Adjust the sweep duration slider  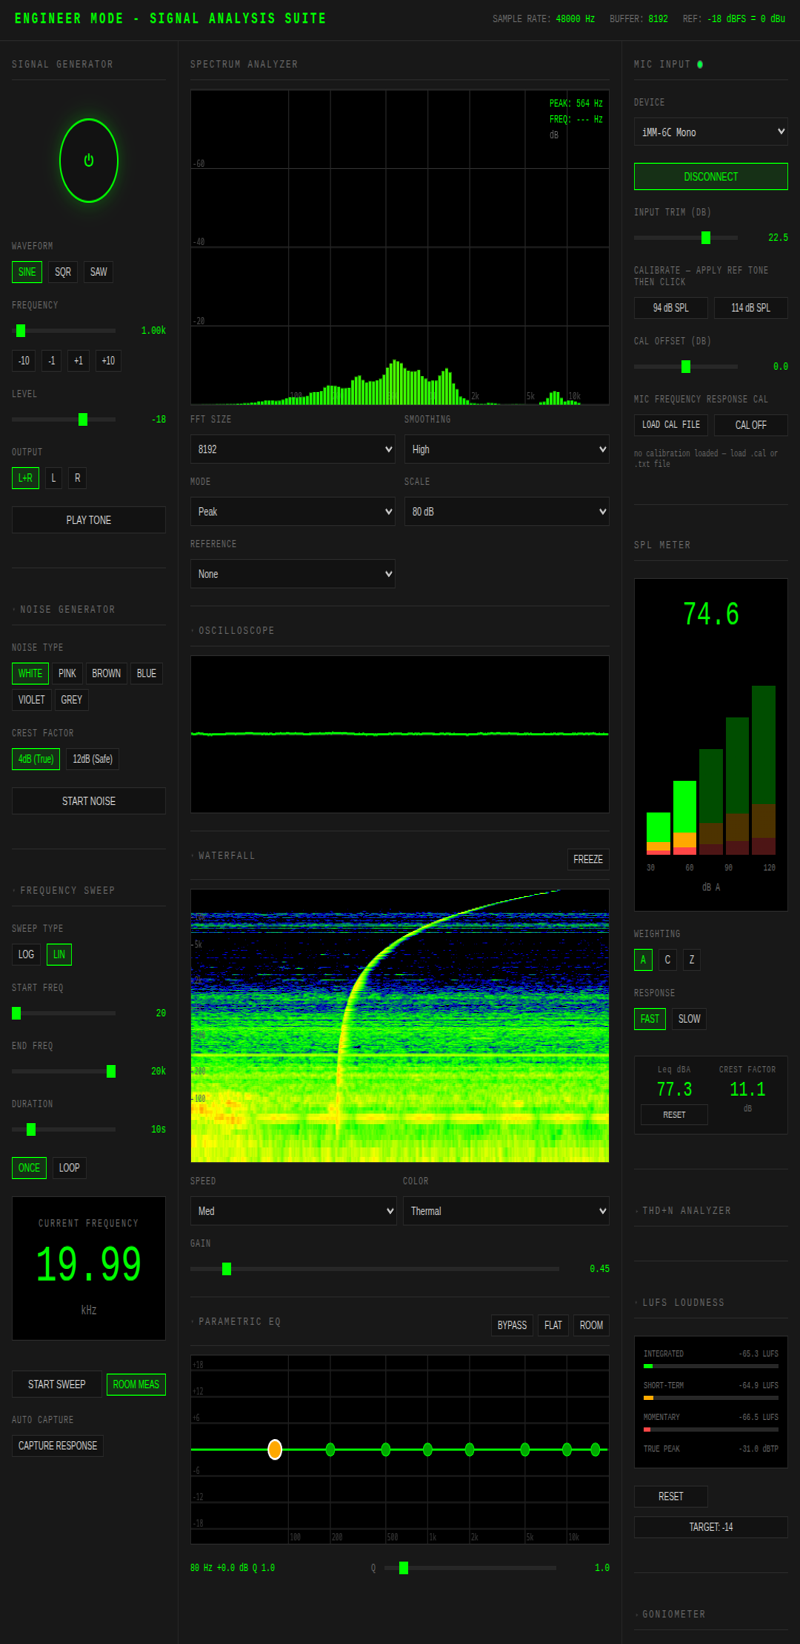(64, 1129)
